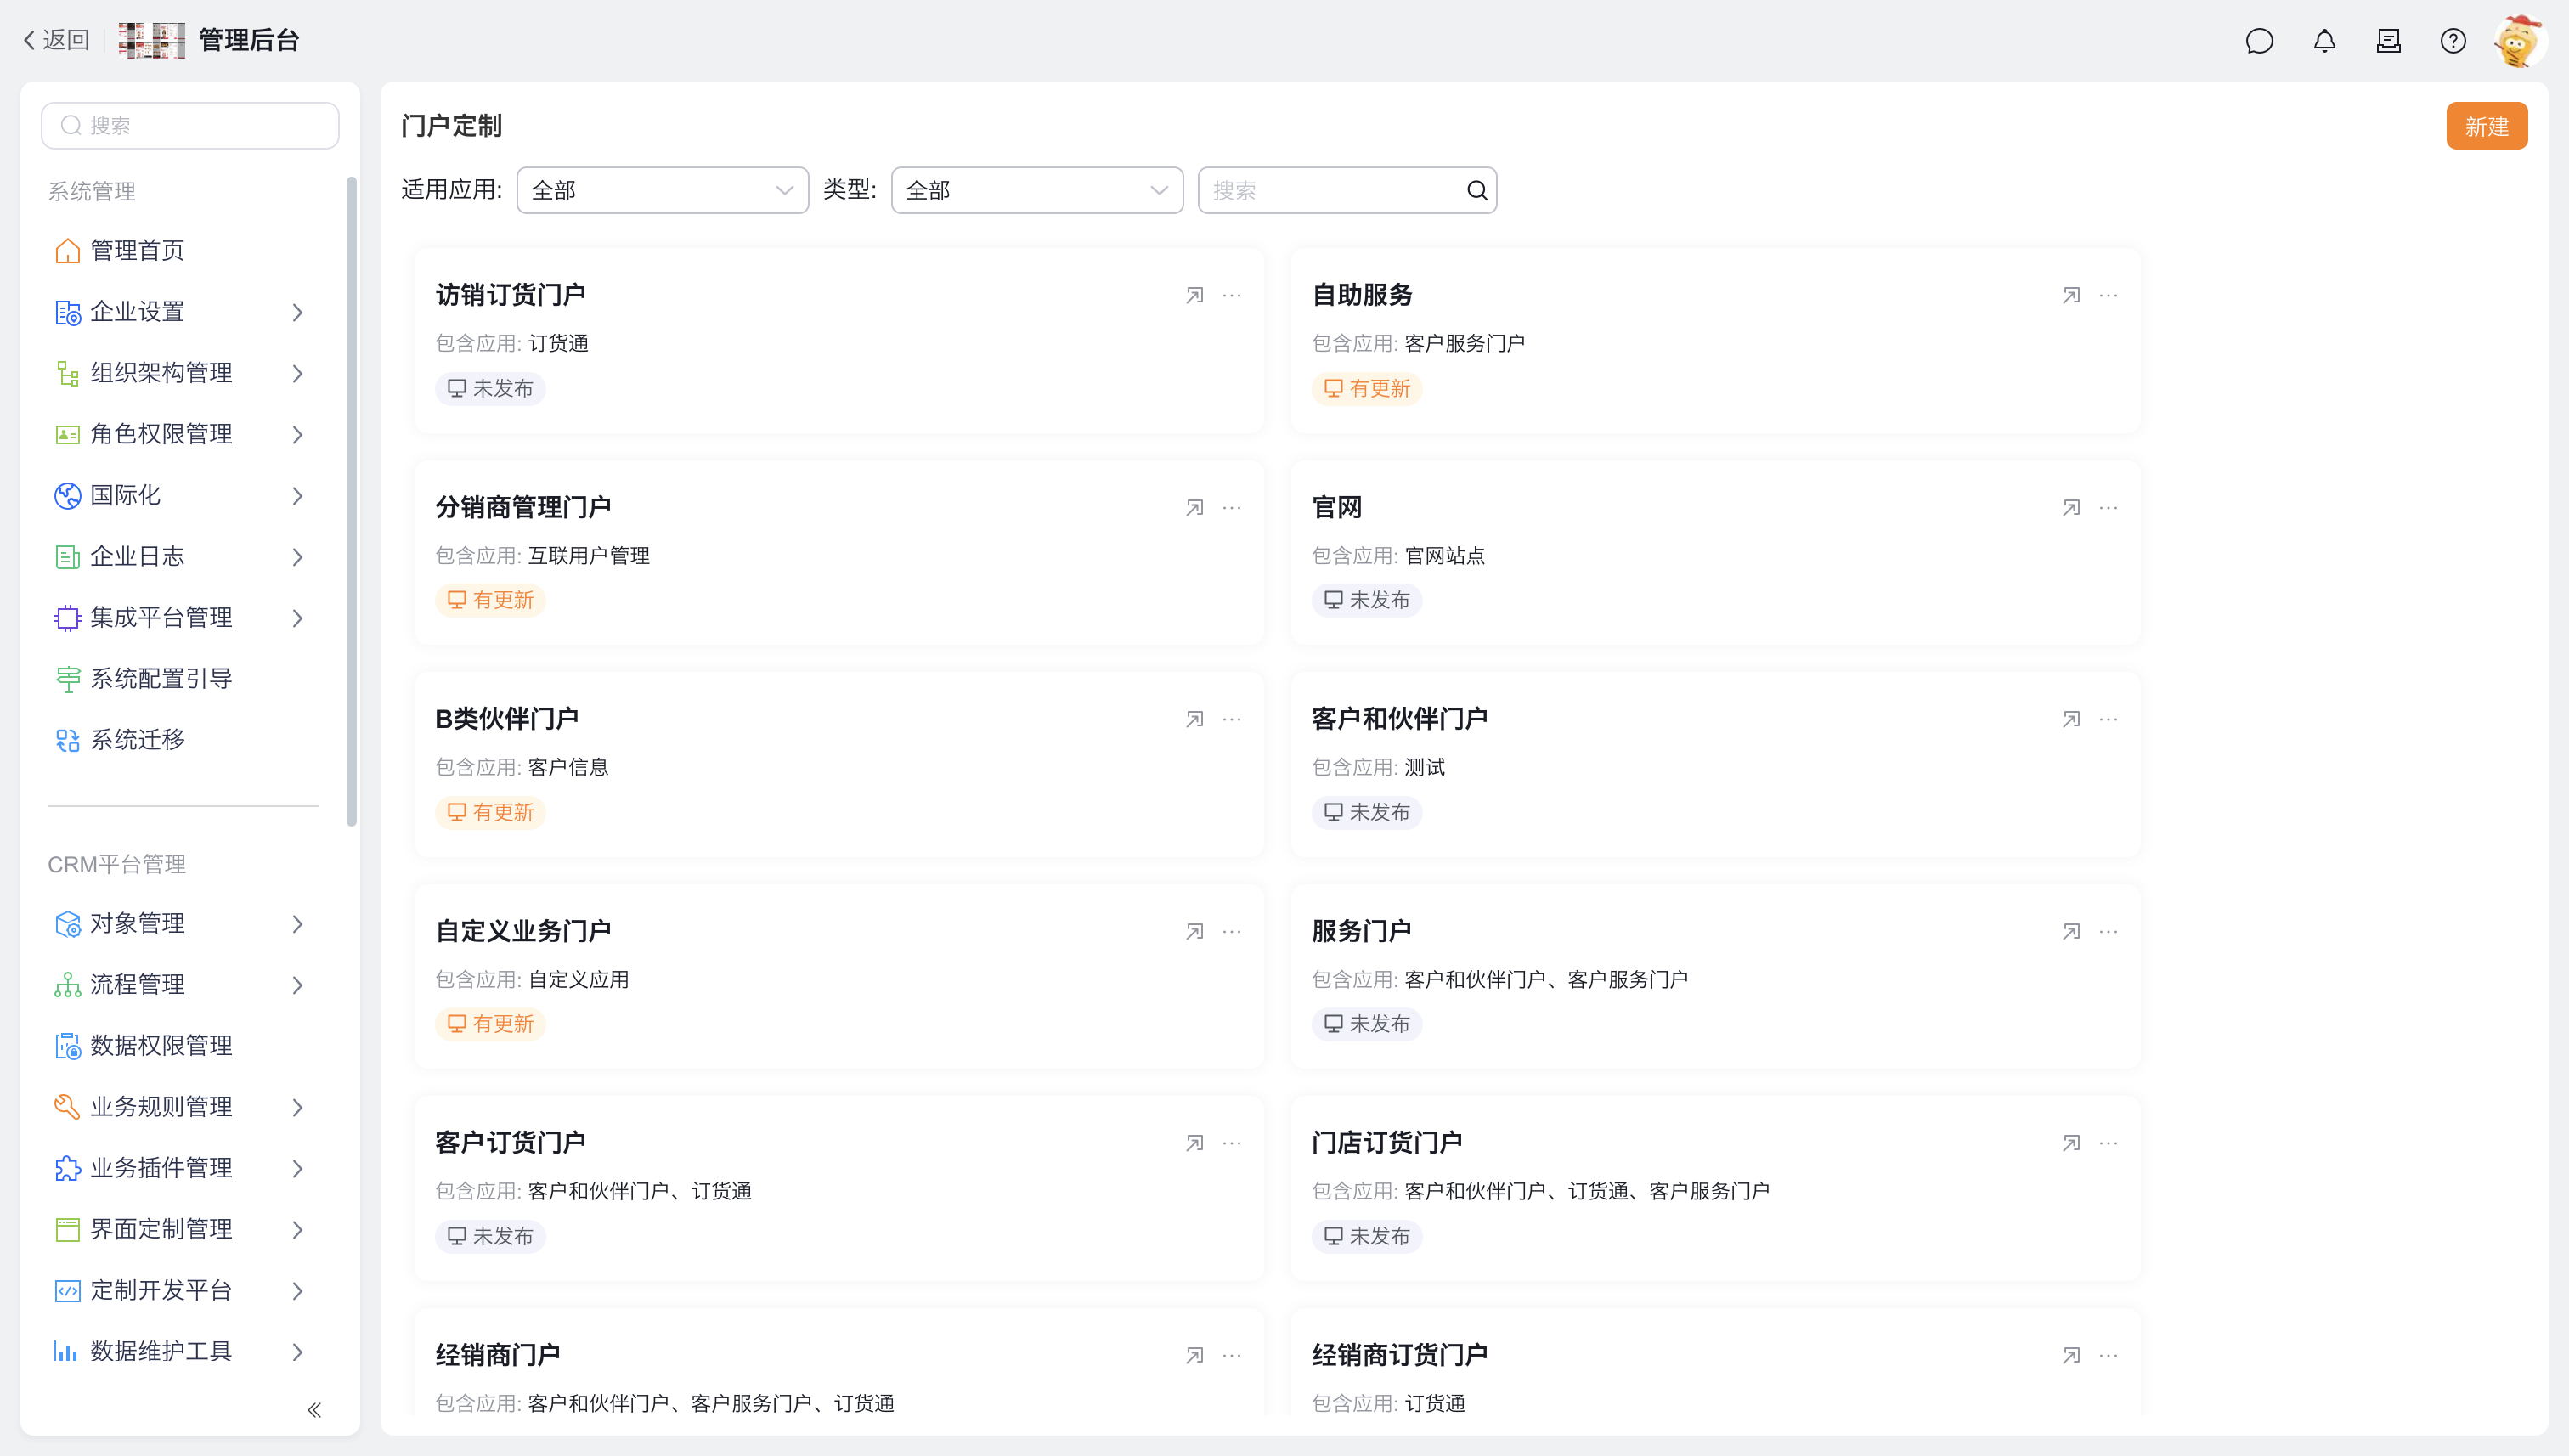This screenshot has width=2569, height=1456.
Task: Open external link icon on 访销订货门户 card
Action: pyautogui.click(x=1194, y=296)
